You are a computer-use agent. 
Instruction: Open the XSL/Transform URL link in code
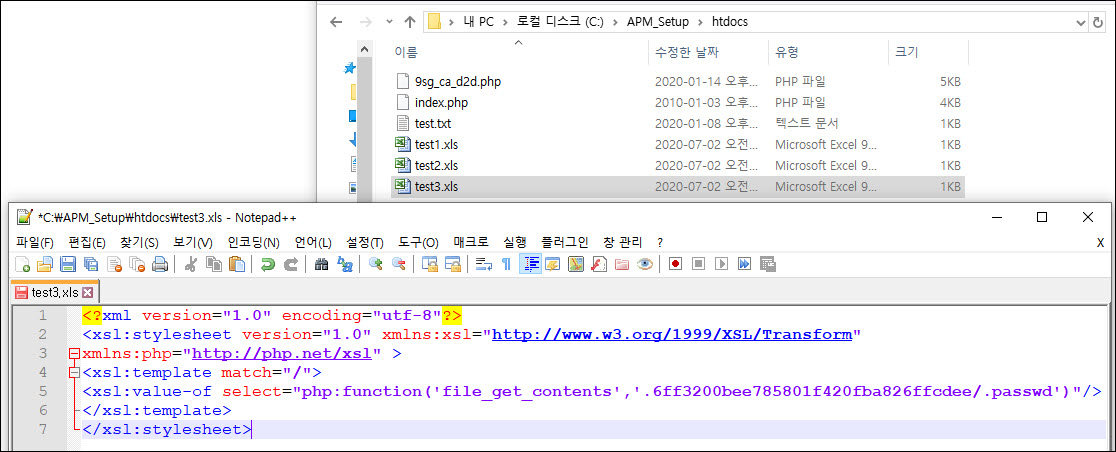[x=672, y=335]
